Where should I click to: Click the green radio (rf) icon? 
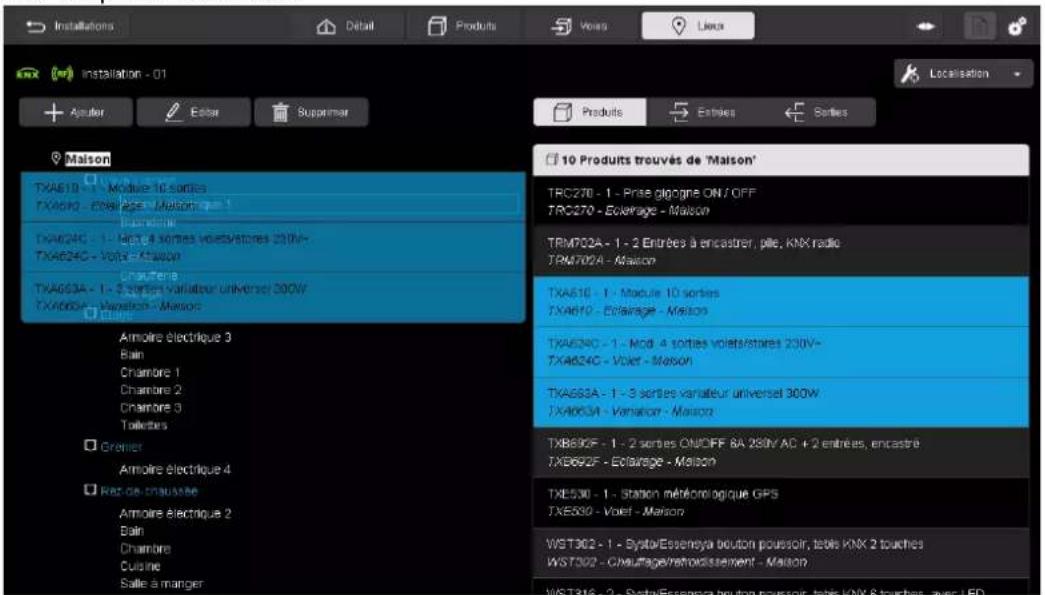coord(62,73)
